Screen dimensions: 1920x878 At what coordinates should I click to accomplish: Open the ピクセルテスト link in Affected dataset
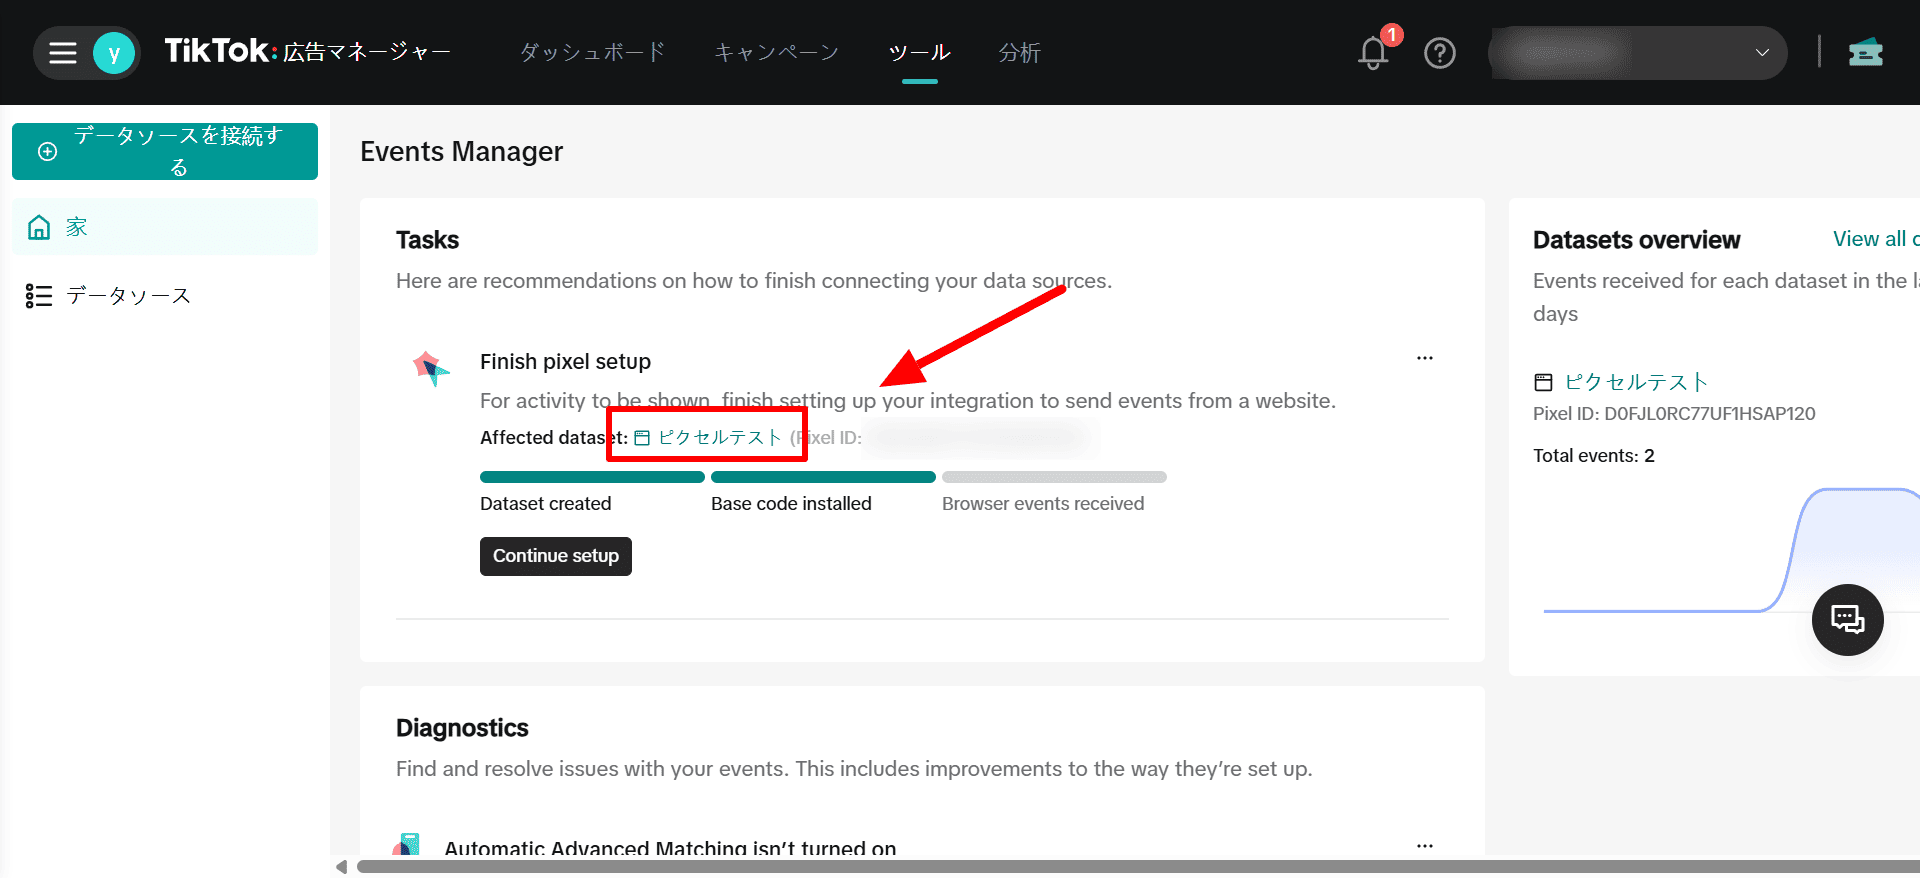point(719,438)
